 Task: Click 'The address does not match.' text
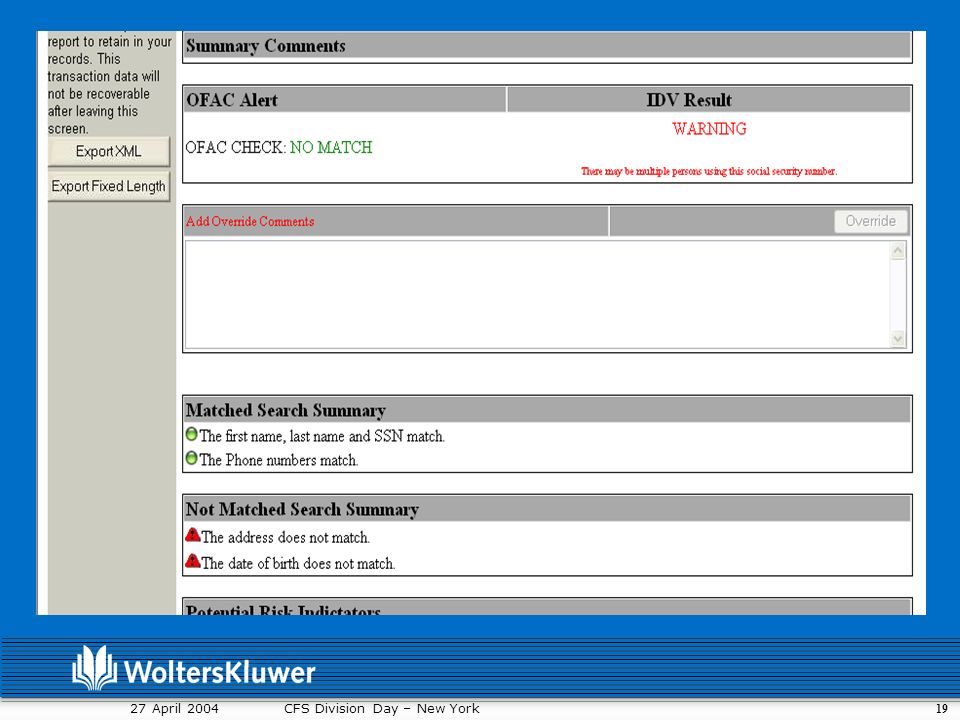pyautogui.click(x=286, y=538)
